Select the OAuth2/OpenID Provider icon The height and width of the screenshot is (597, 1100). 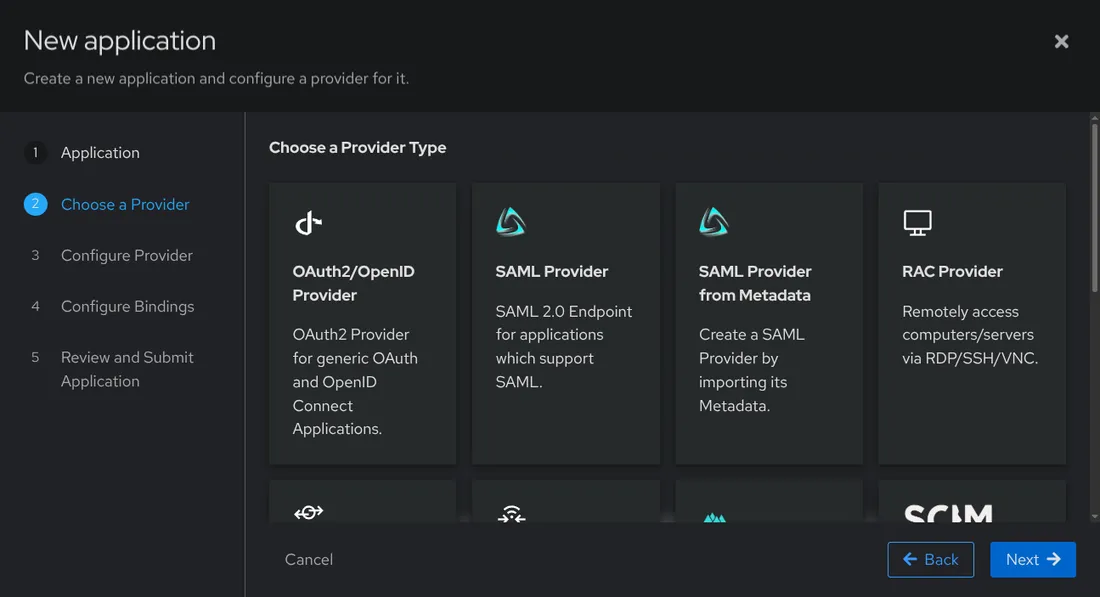[x=308, y=223]
